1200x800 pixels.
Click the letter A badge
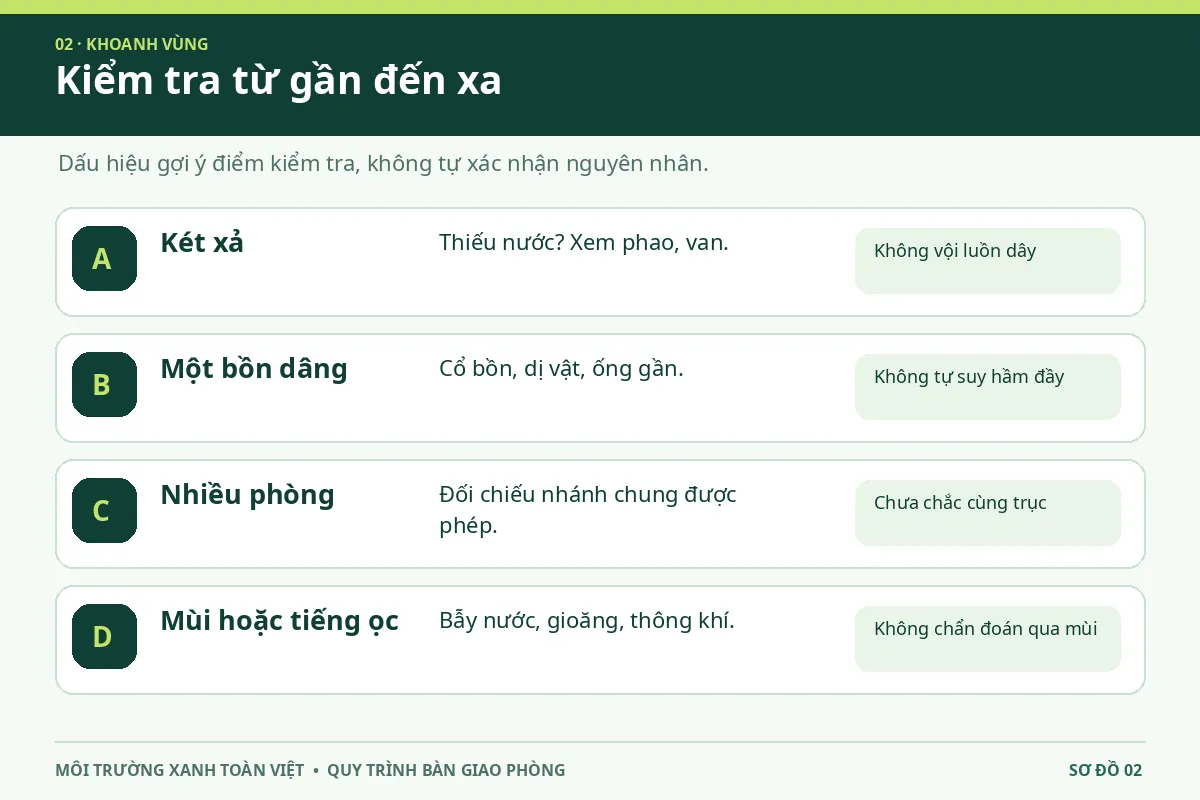pyautogui.click(x=104, y=259)
